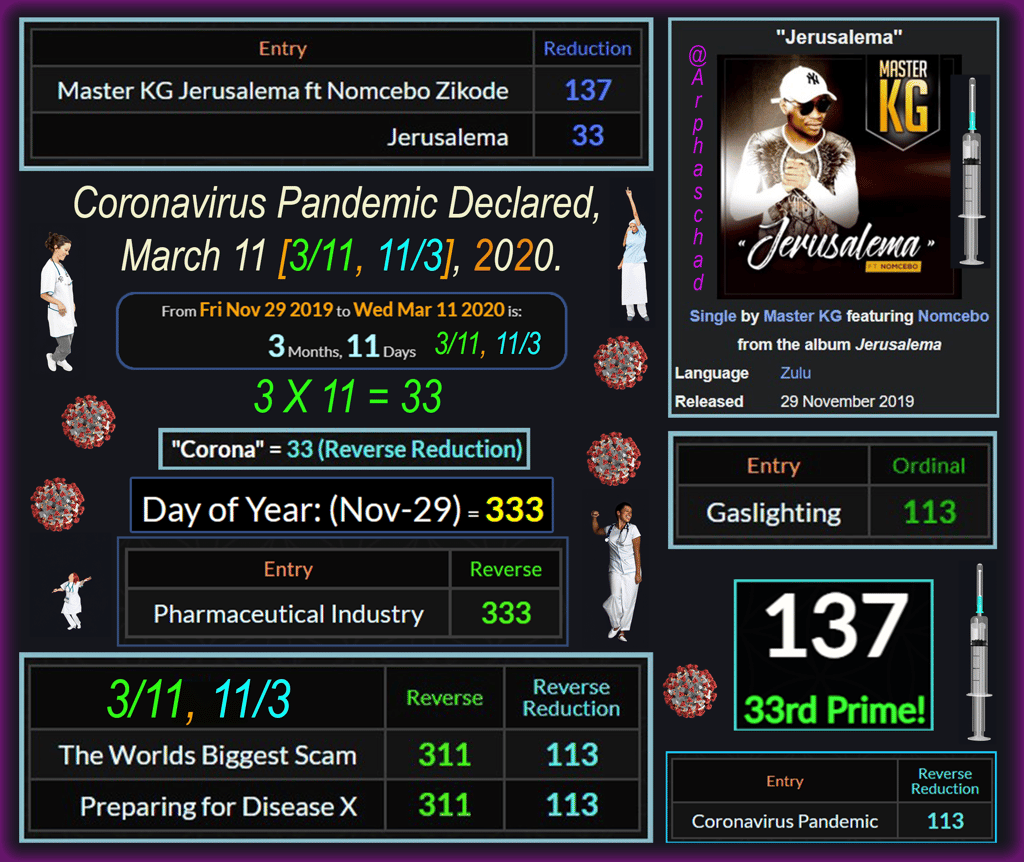The height and width of the screenshot is (862, 1024).
Task: Click the 'Coronavirus Pandemic Declared,' headline
Action: [x=336, y=202]
